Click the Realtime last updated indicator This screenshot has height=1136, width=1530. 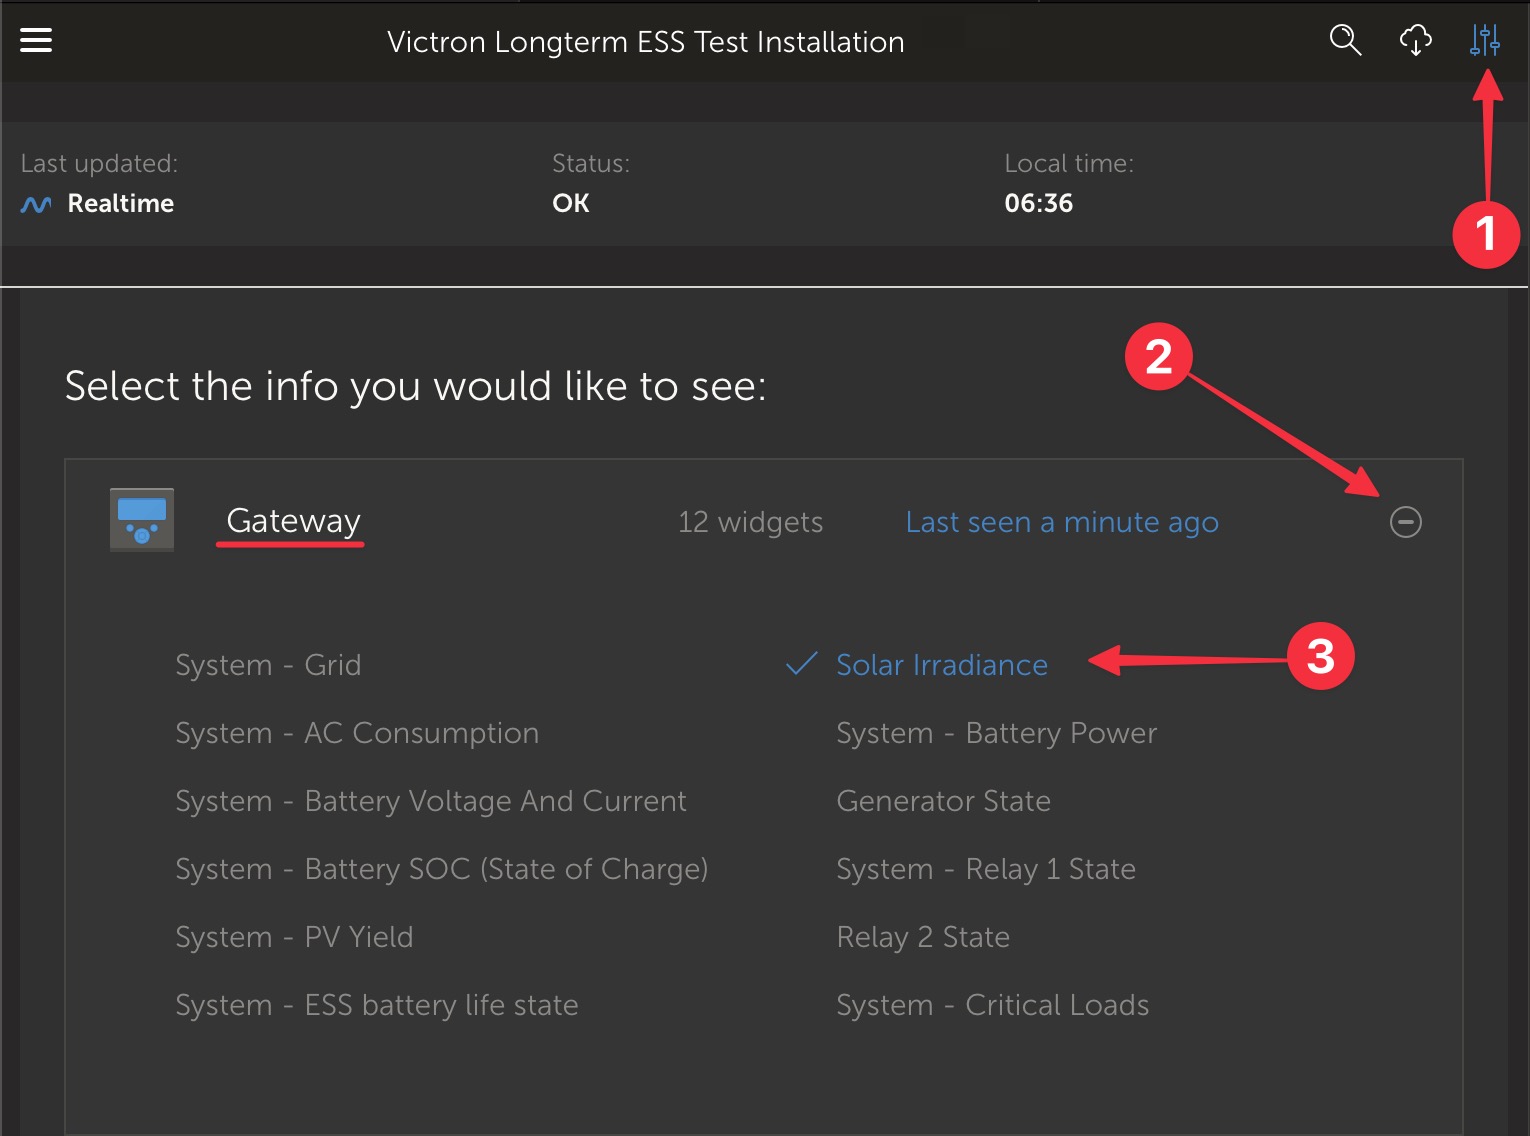(120, 203)
